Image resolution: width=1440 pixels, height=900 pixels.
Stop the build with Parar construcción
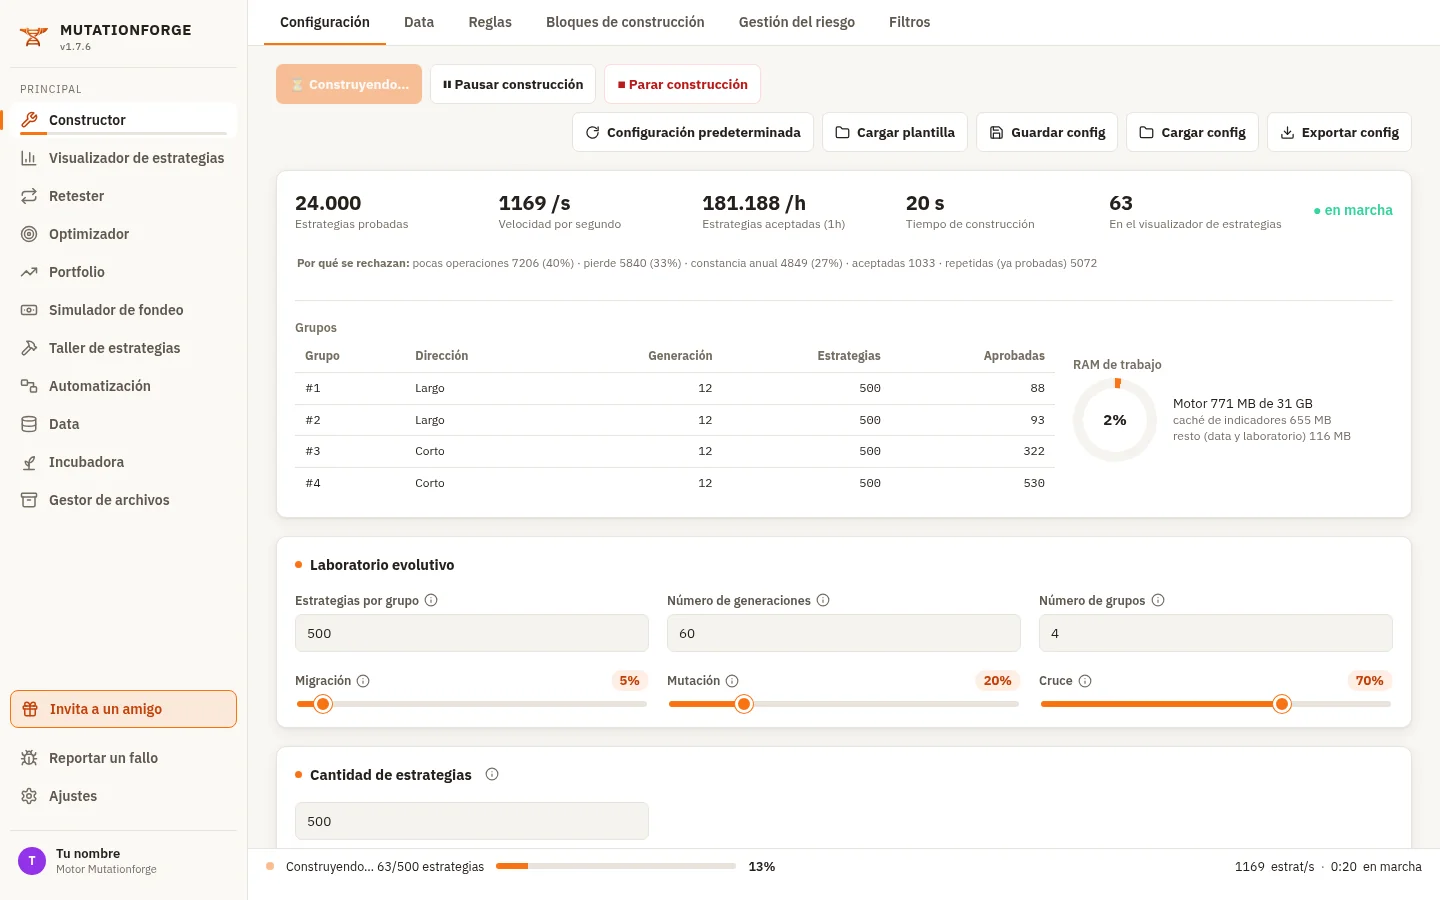(682, 84)
